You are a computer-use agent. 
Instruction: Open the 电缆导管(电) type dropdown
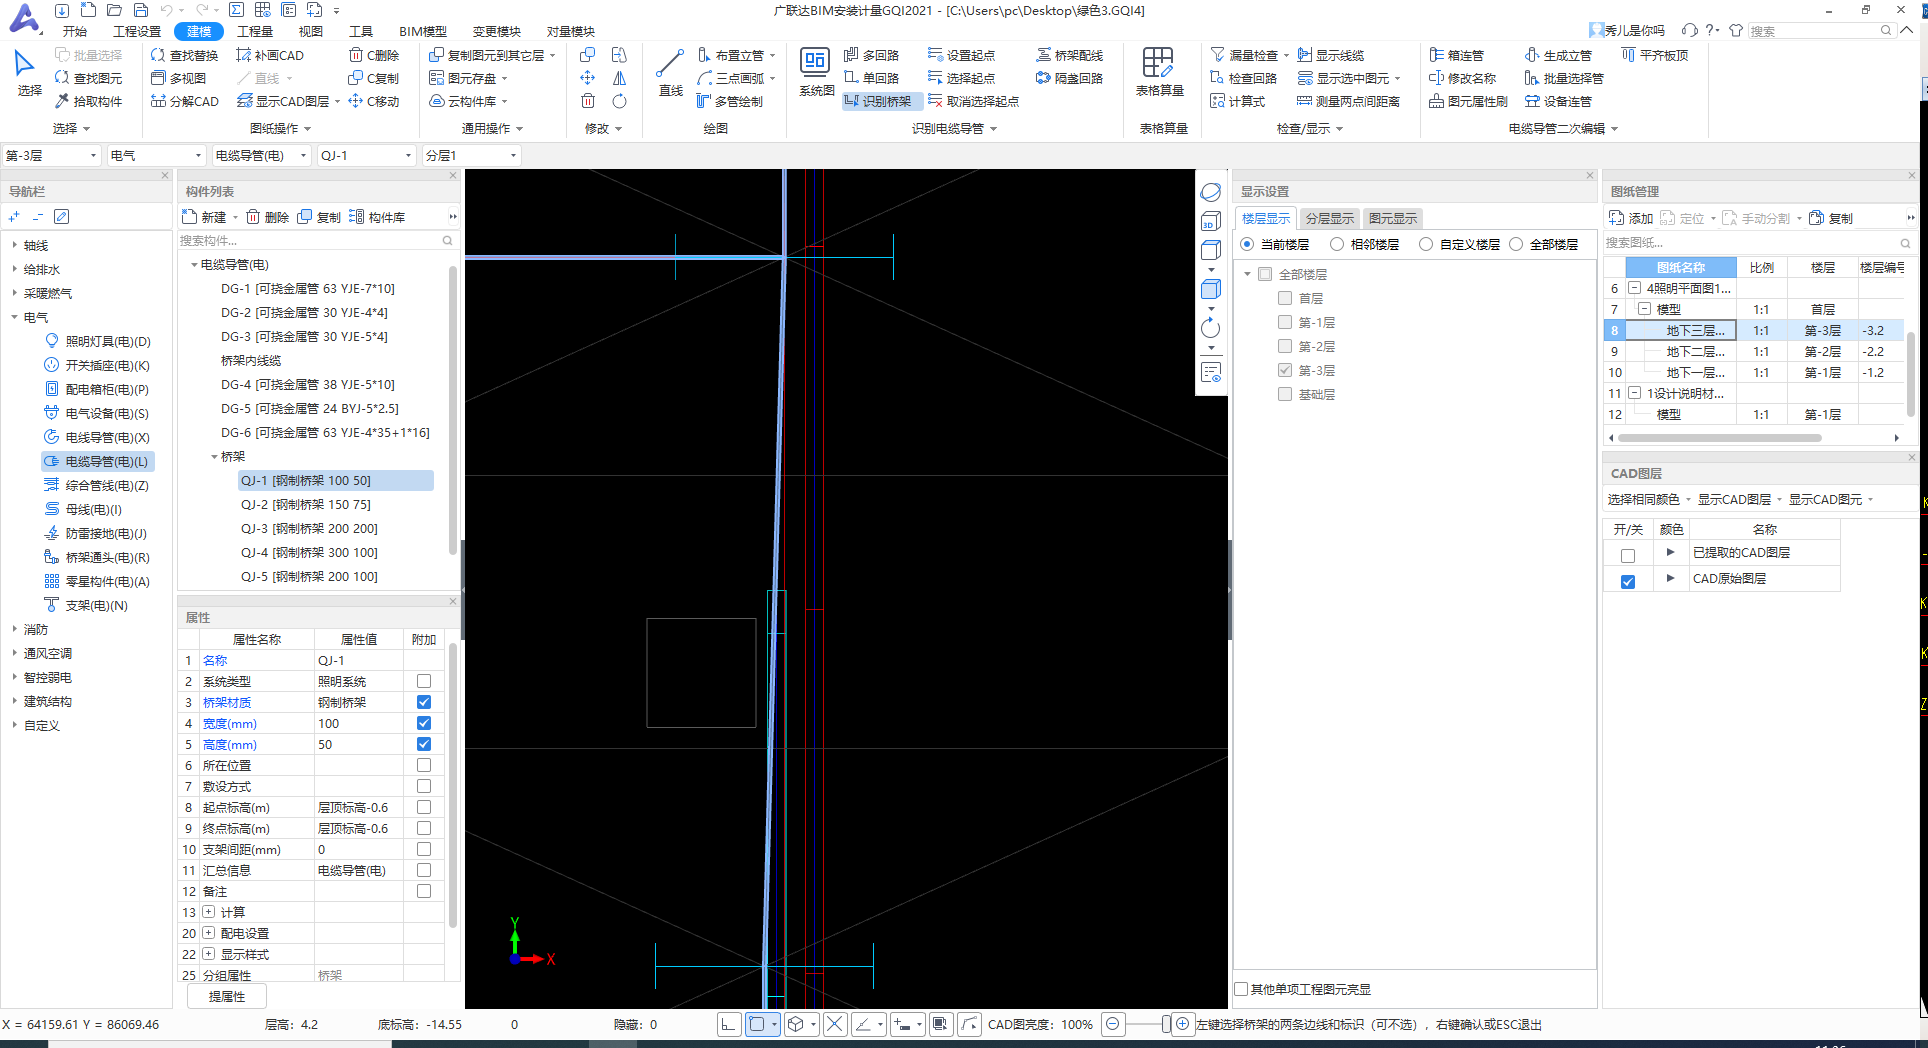pos(261,155)
